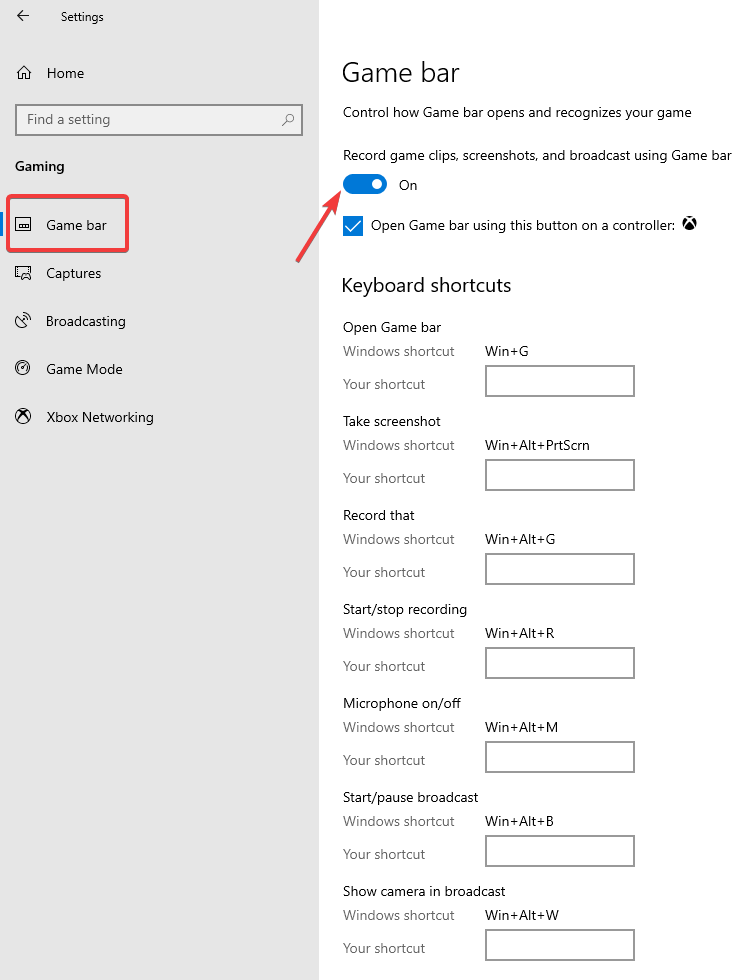
Task: Click the Open Game bar shortcut label
Action: click(391, 328)
